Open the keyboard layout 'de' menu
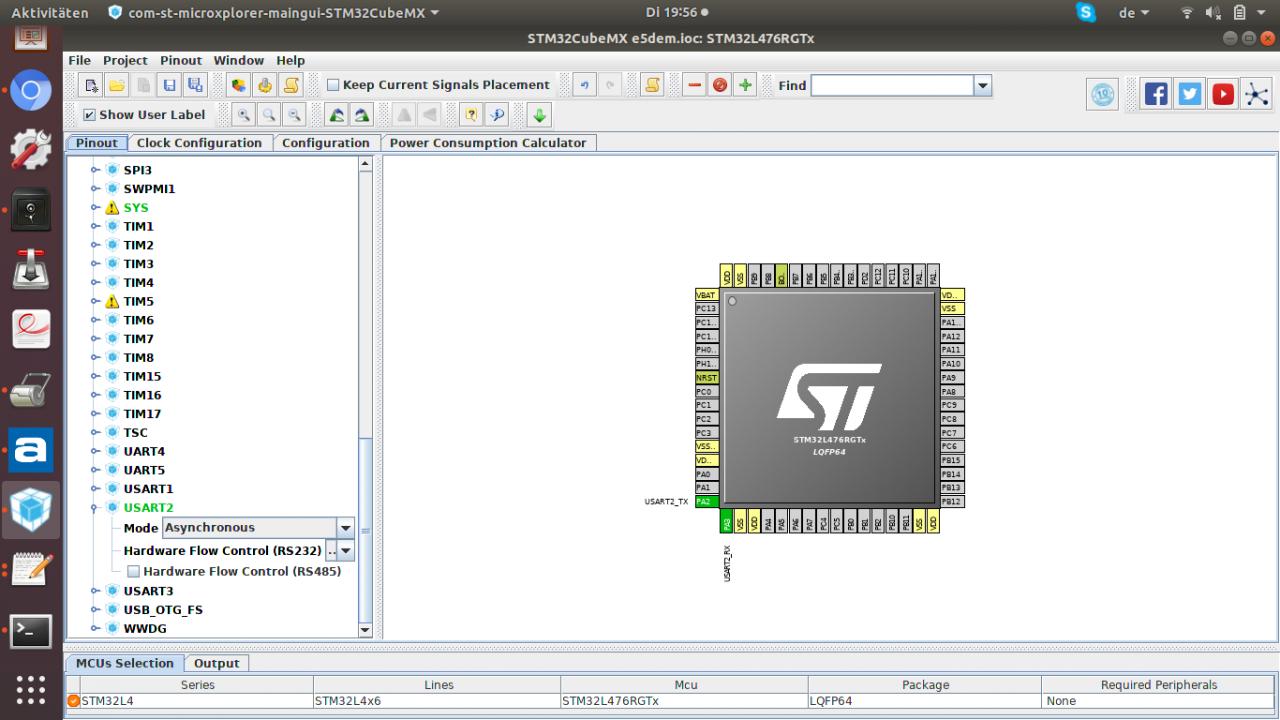This screenshot has height=720, width=1280. click(1134, 13)
